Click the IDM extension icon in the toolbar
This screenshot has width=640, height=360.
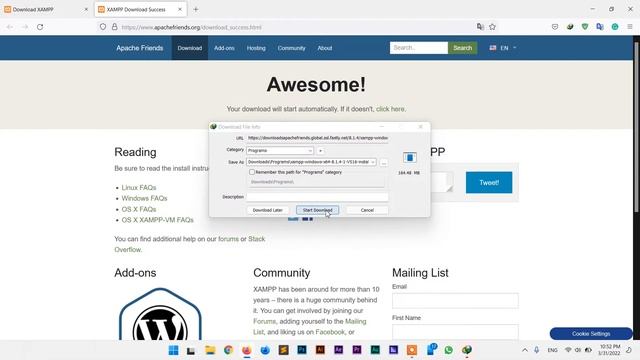(x=570, y=27)
